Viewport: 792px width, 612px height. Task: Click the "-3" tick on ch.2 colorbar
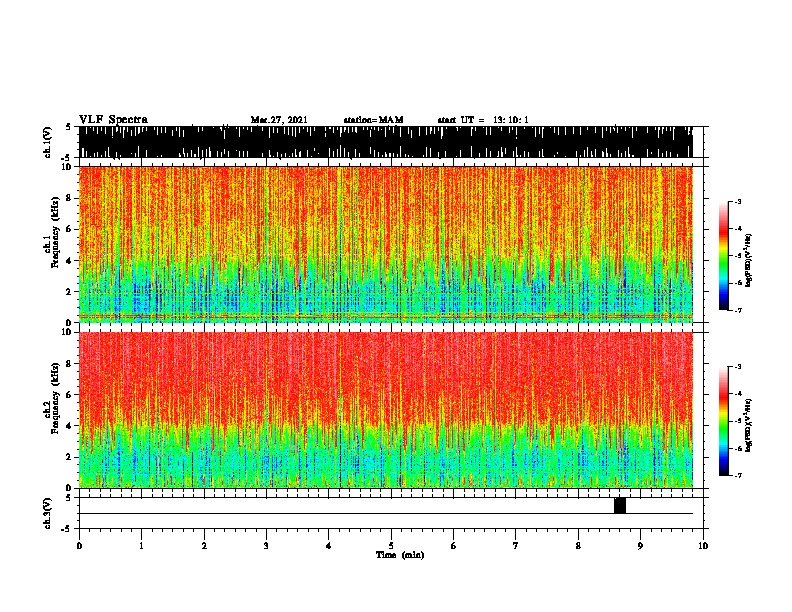point(738,367)
